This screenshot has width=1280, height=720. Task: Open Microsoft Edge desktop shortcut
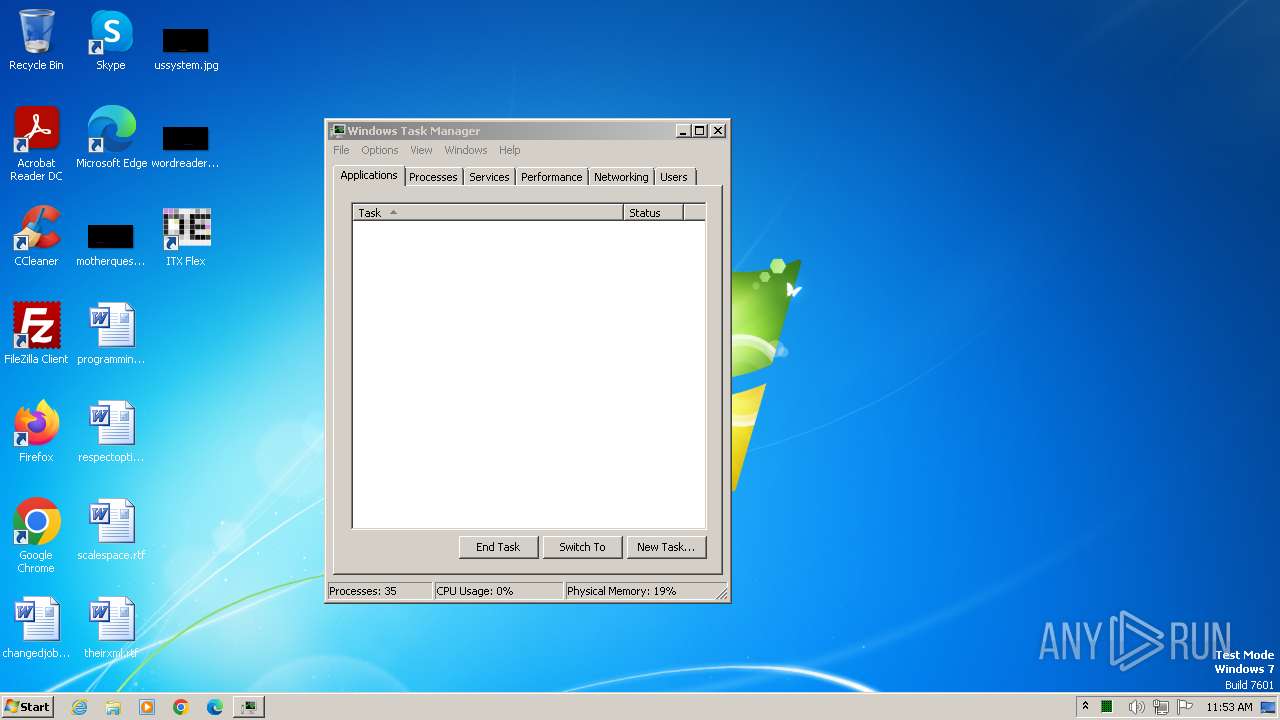[x=111, y=137]
